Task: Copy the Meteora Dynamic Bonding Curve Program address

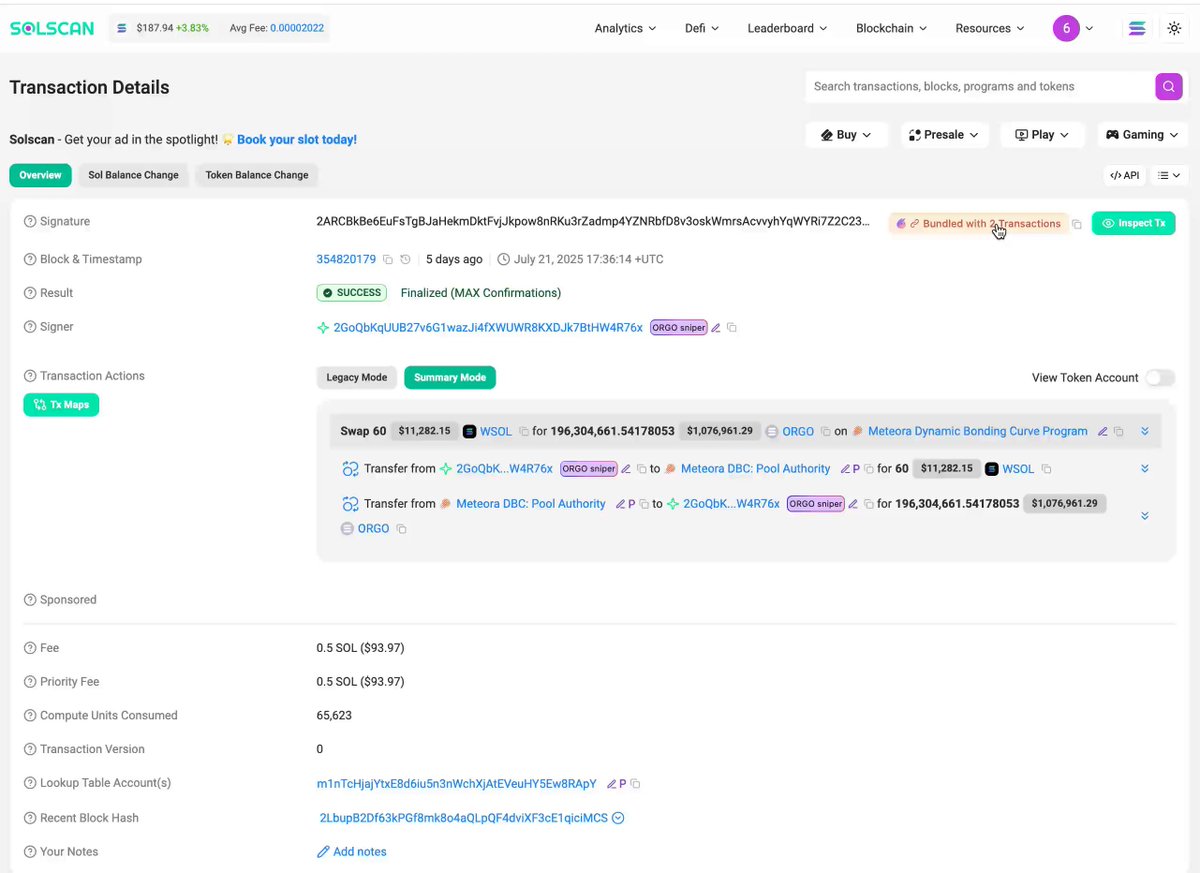Action: click(1119, 432)
